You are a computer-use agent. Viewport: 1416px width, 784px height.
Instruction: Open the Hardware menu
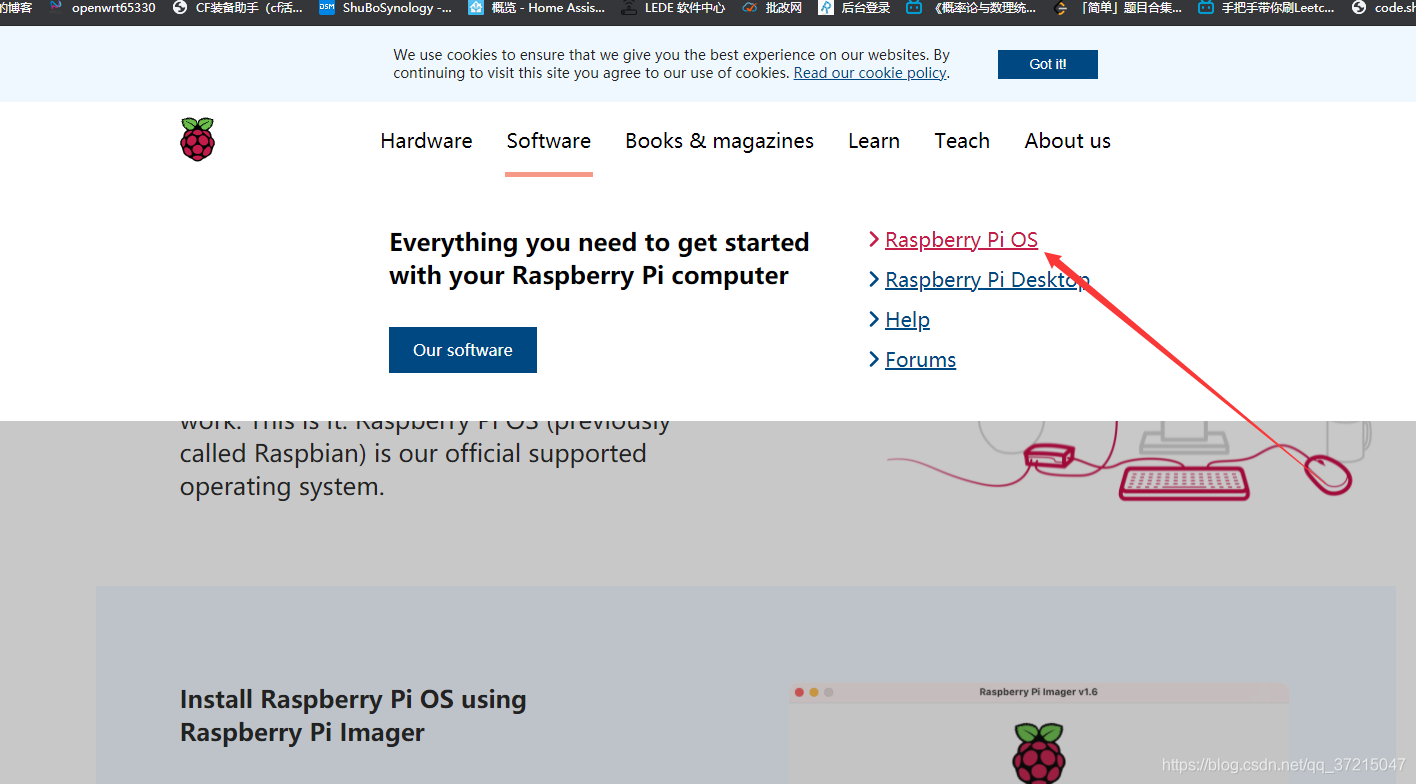pos(426,141)
